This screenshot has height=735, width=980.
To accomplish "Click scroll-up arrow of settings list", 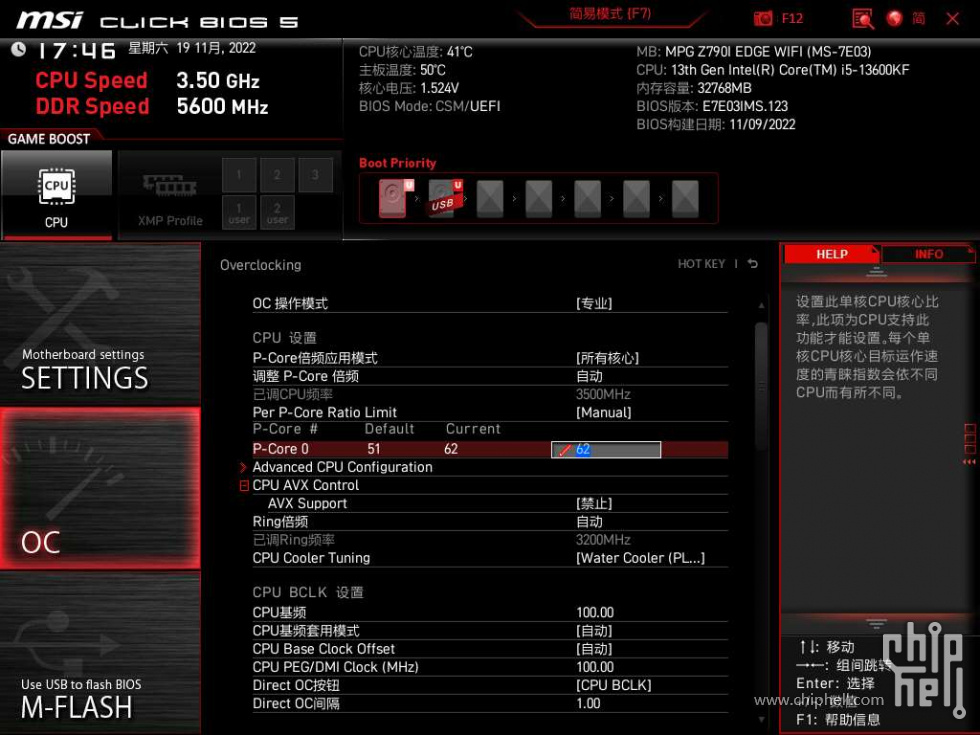I will click(761, 306).
